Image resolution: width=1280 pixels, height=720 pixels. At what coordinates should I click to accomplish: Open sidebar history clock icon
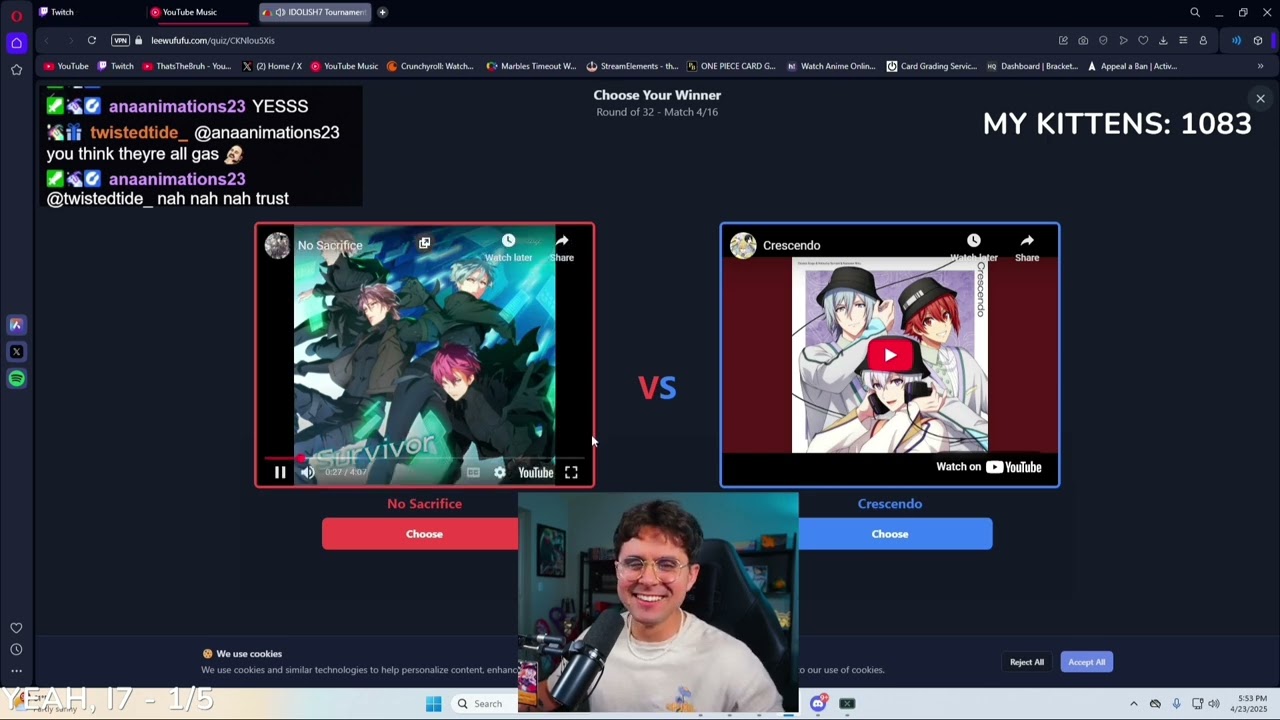(16, 650)
